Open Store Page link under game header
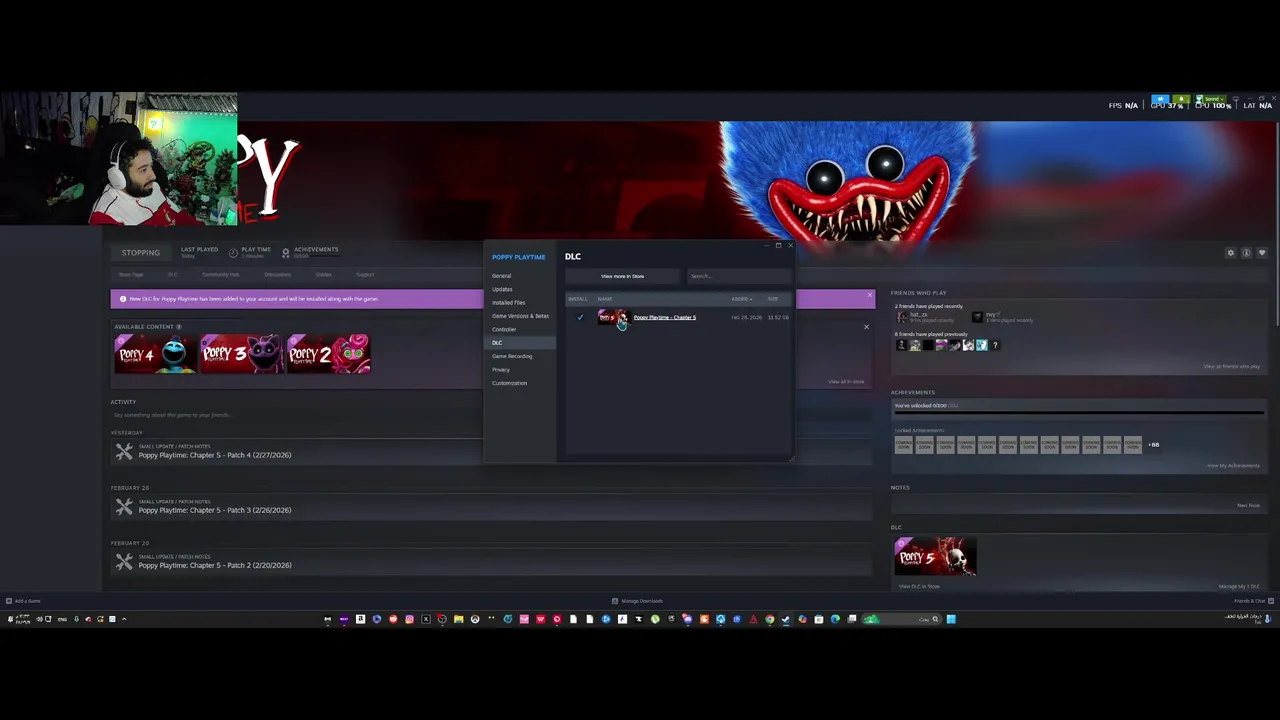Image resolution: width=1280 pixels, height=720 pixels. coord(131,275)
